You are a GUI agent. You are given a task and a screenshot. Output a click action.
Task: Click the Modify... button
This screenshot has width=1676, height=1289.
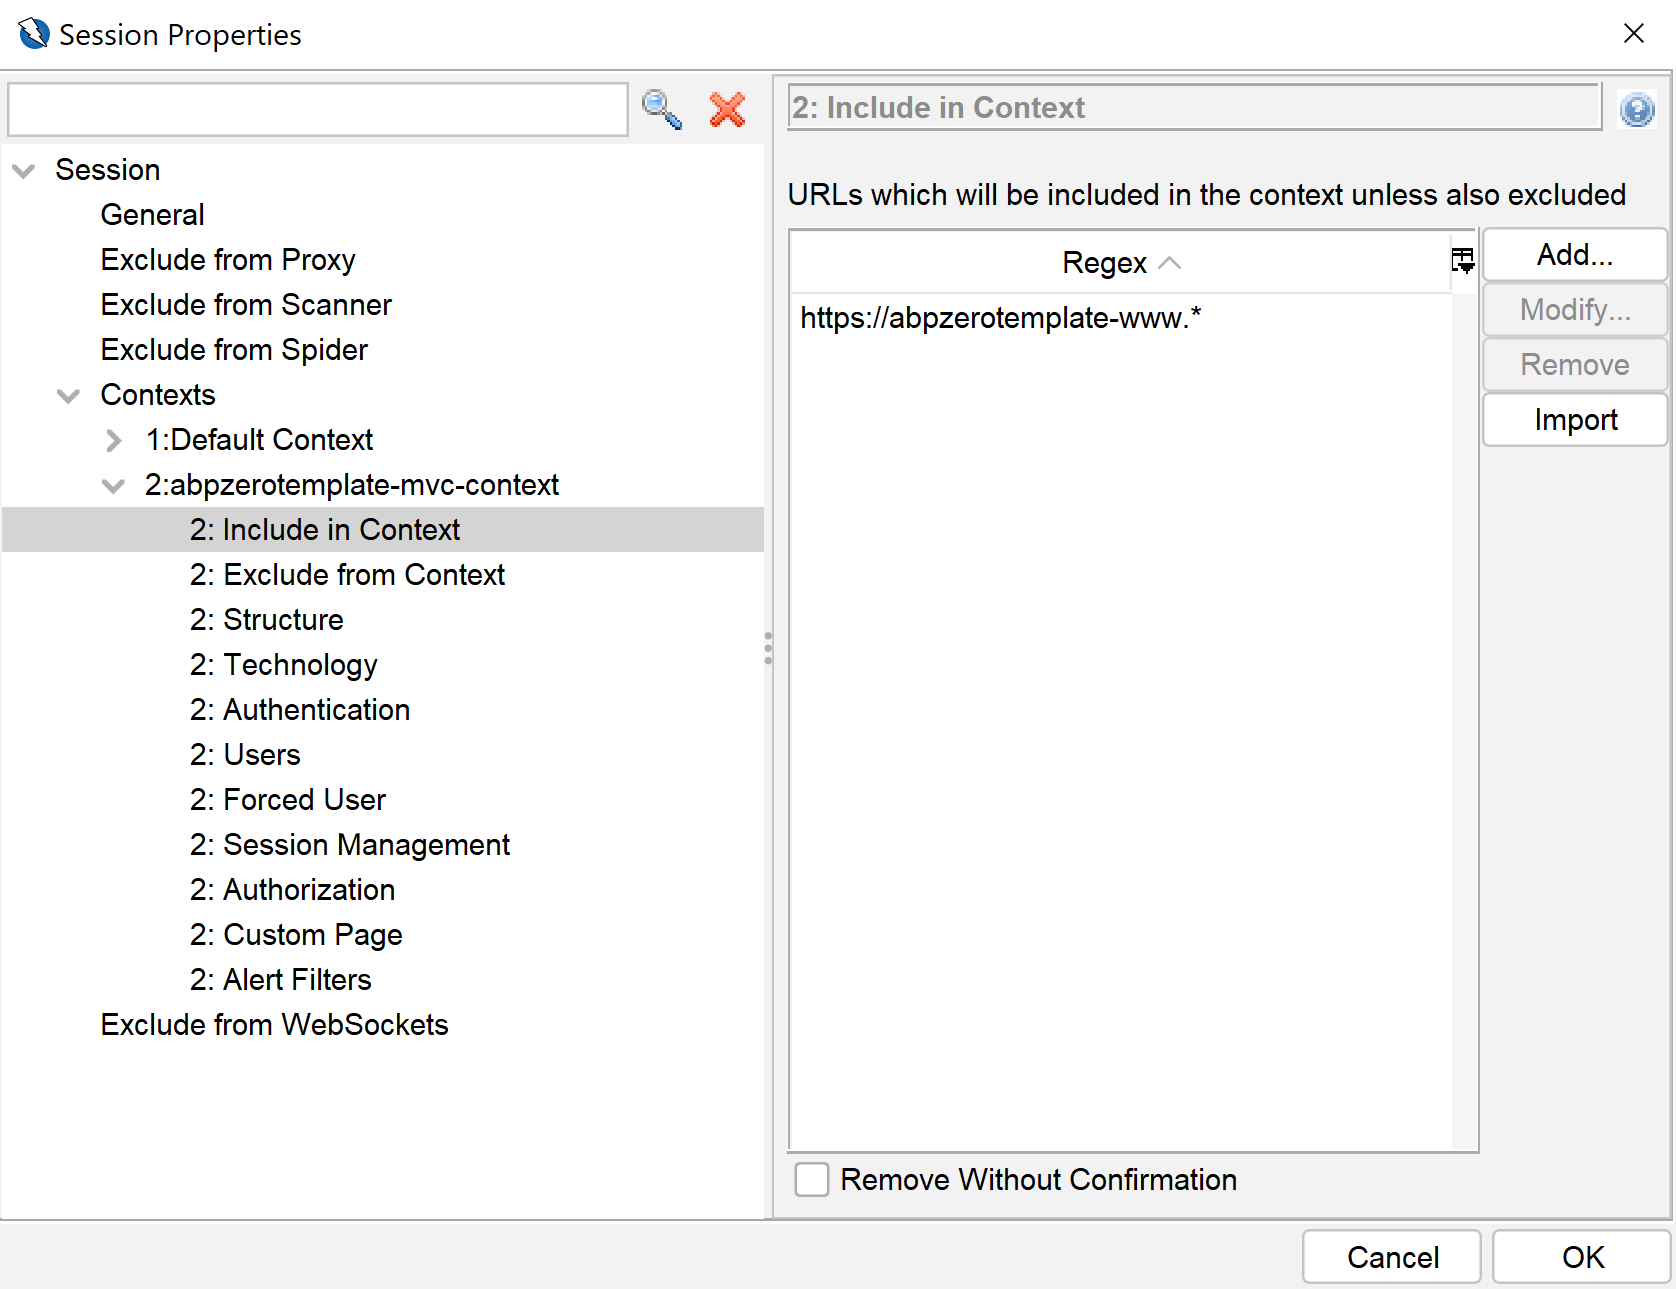coord(1575,310)
